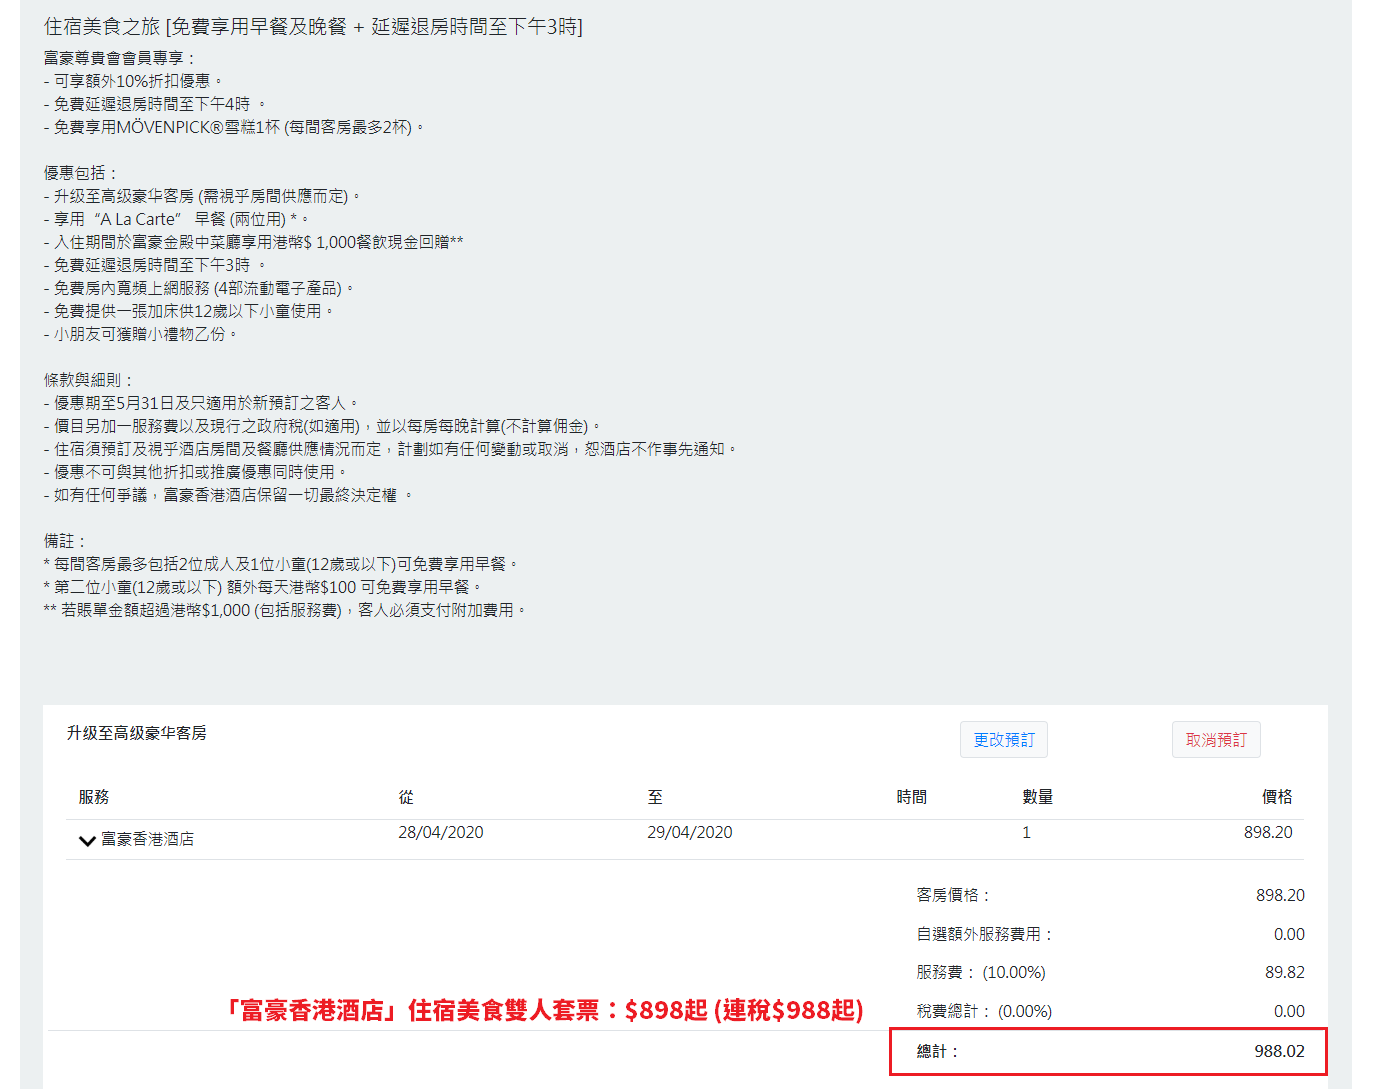Click the 加床供12歲以下小童 line
The width and height of the screenshot is (1375, 1089).
click(189, 311)
